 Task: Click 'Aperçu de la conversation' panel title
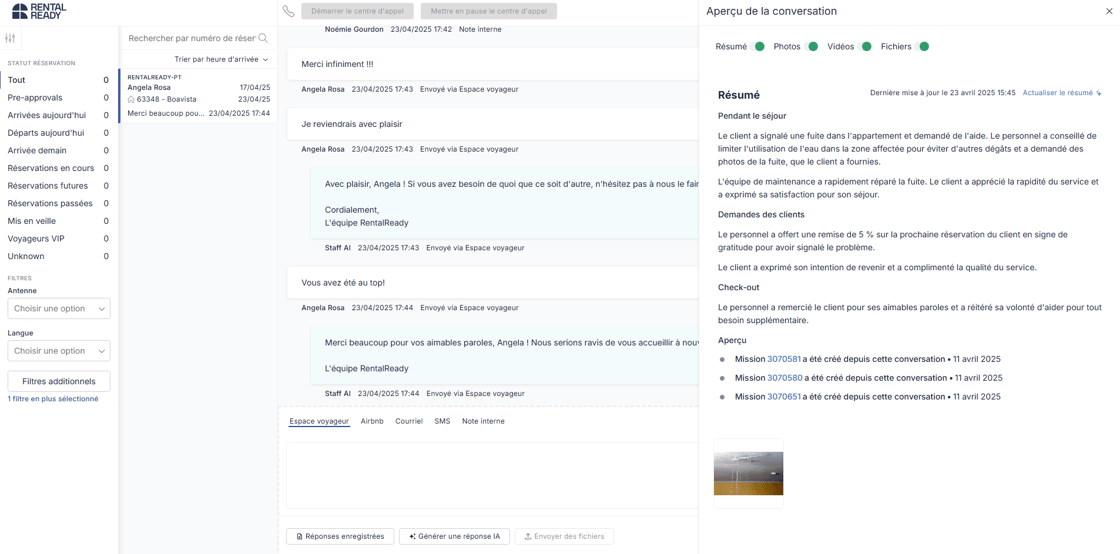pos(771,11)
